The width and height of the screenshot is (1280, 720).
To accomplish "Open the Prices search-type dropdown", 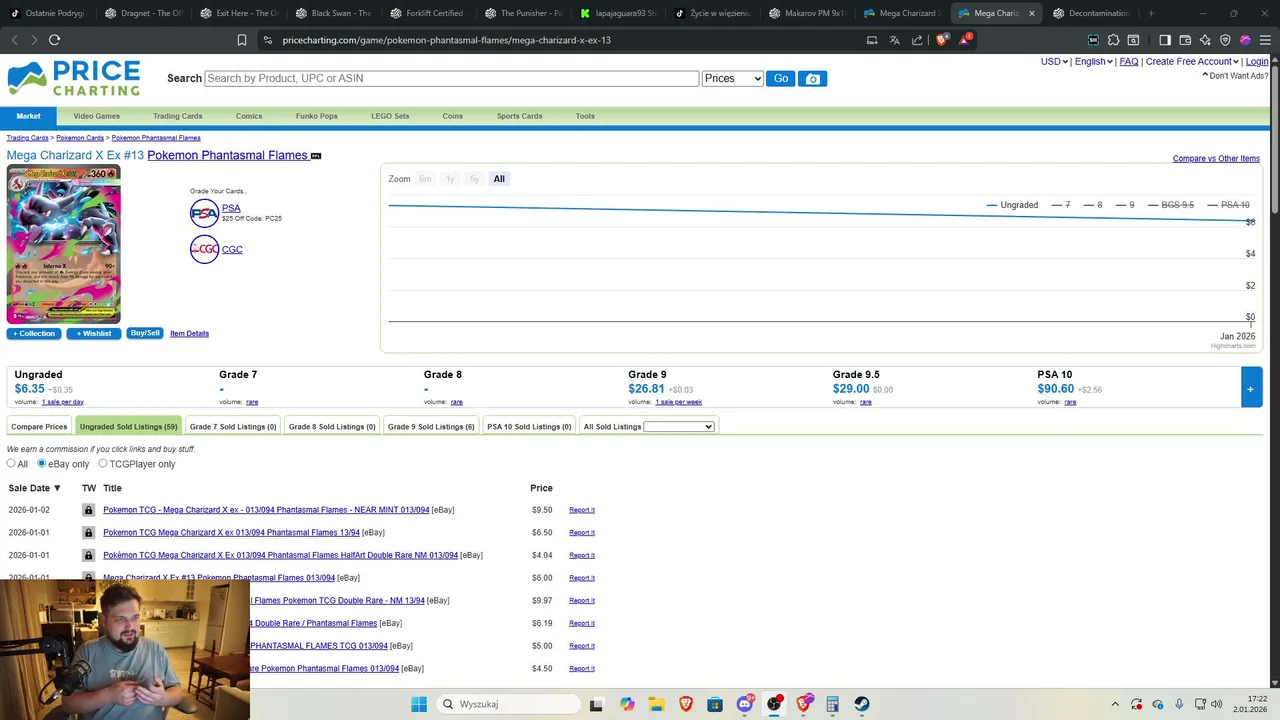I will (733, 78).
